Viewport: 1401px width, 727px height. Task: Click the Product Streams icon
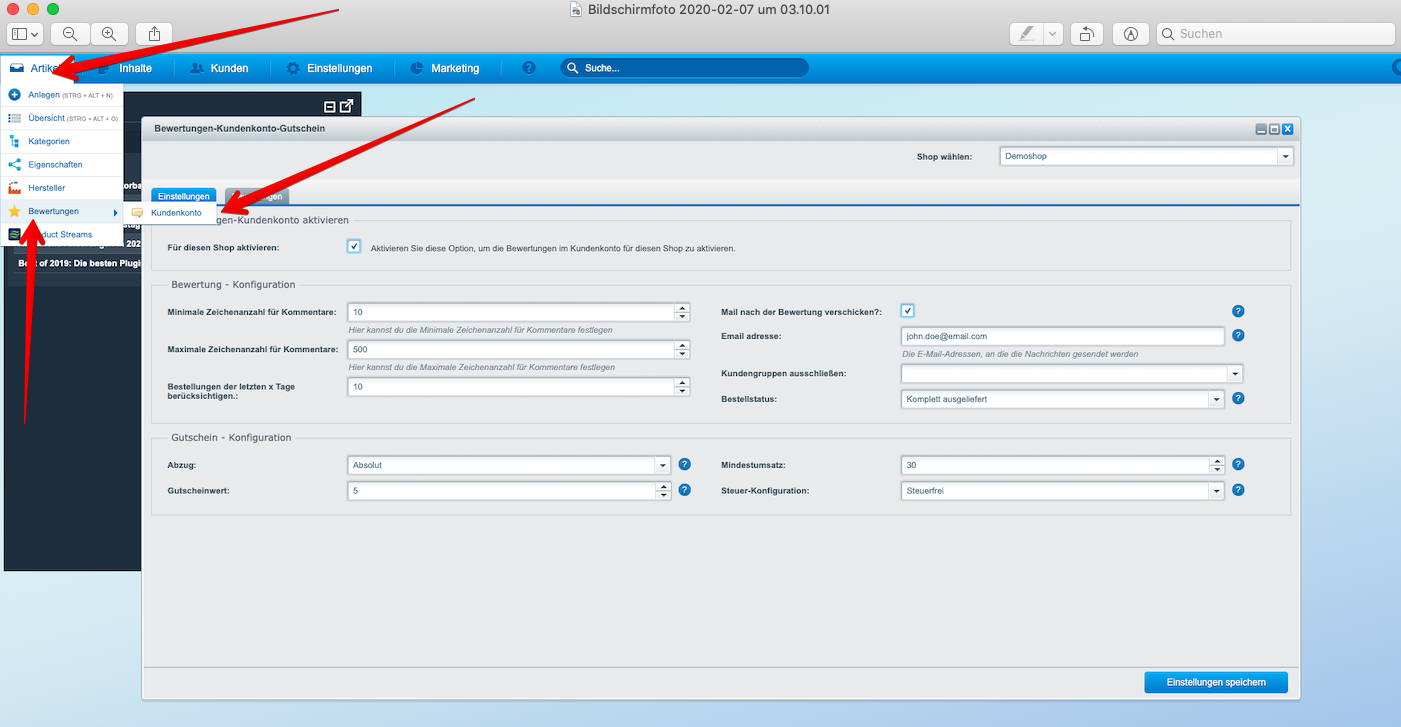click(x=14, y=234)
